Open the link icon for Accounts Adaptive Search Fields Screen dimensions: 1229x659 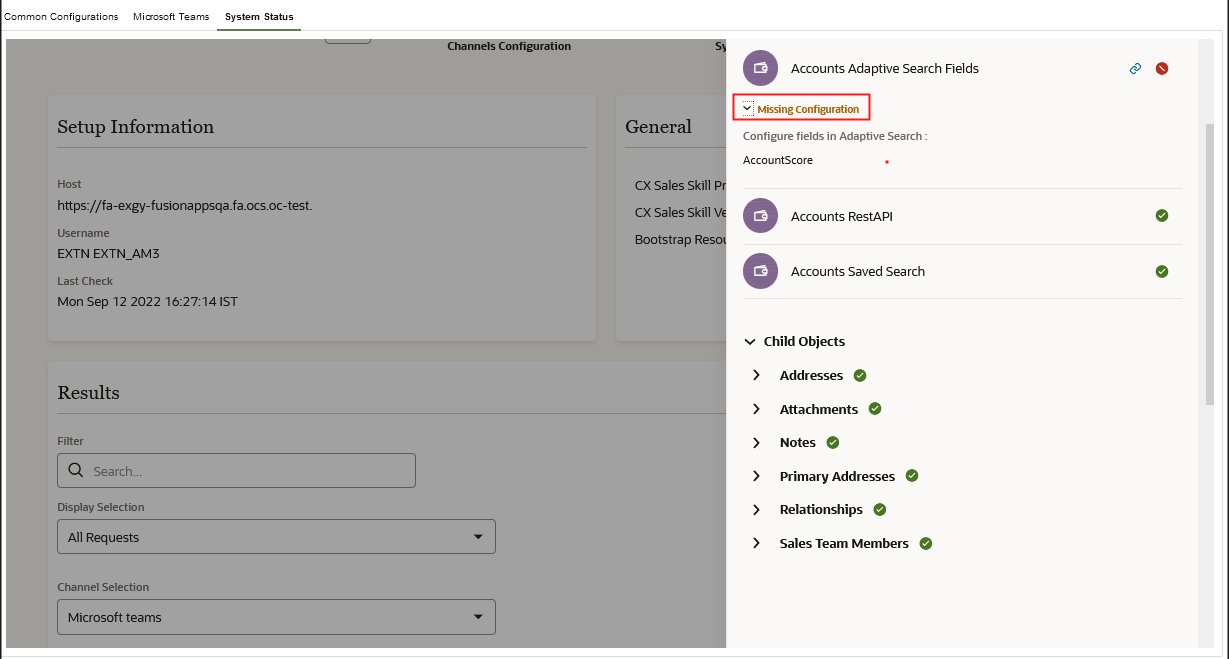1135,69
